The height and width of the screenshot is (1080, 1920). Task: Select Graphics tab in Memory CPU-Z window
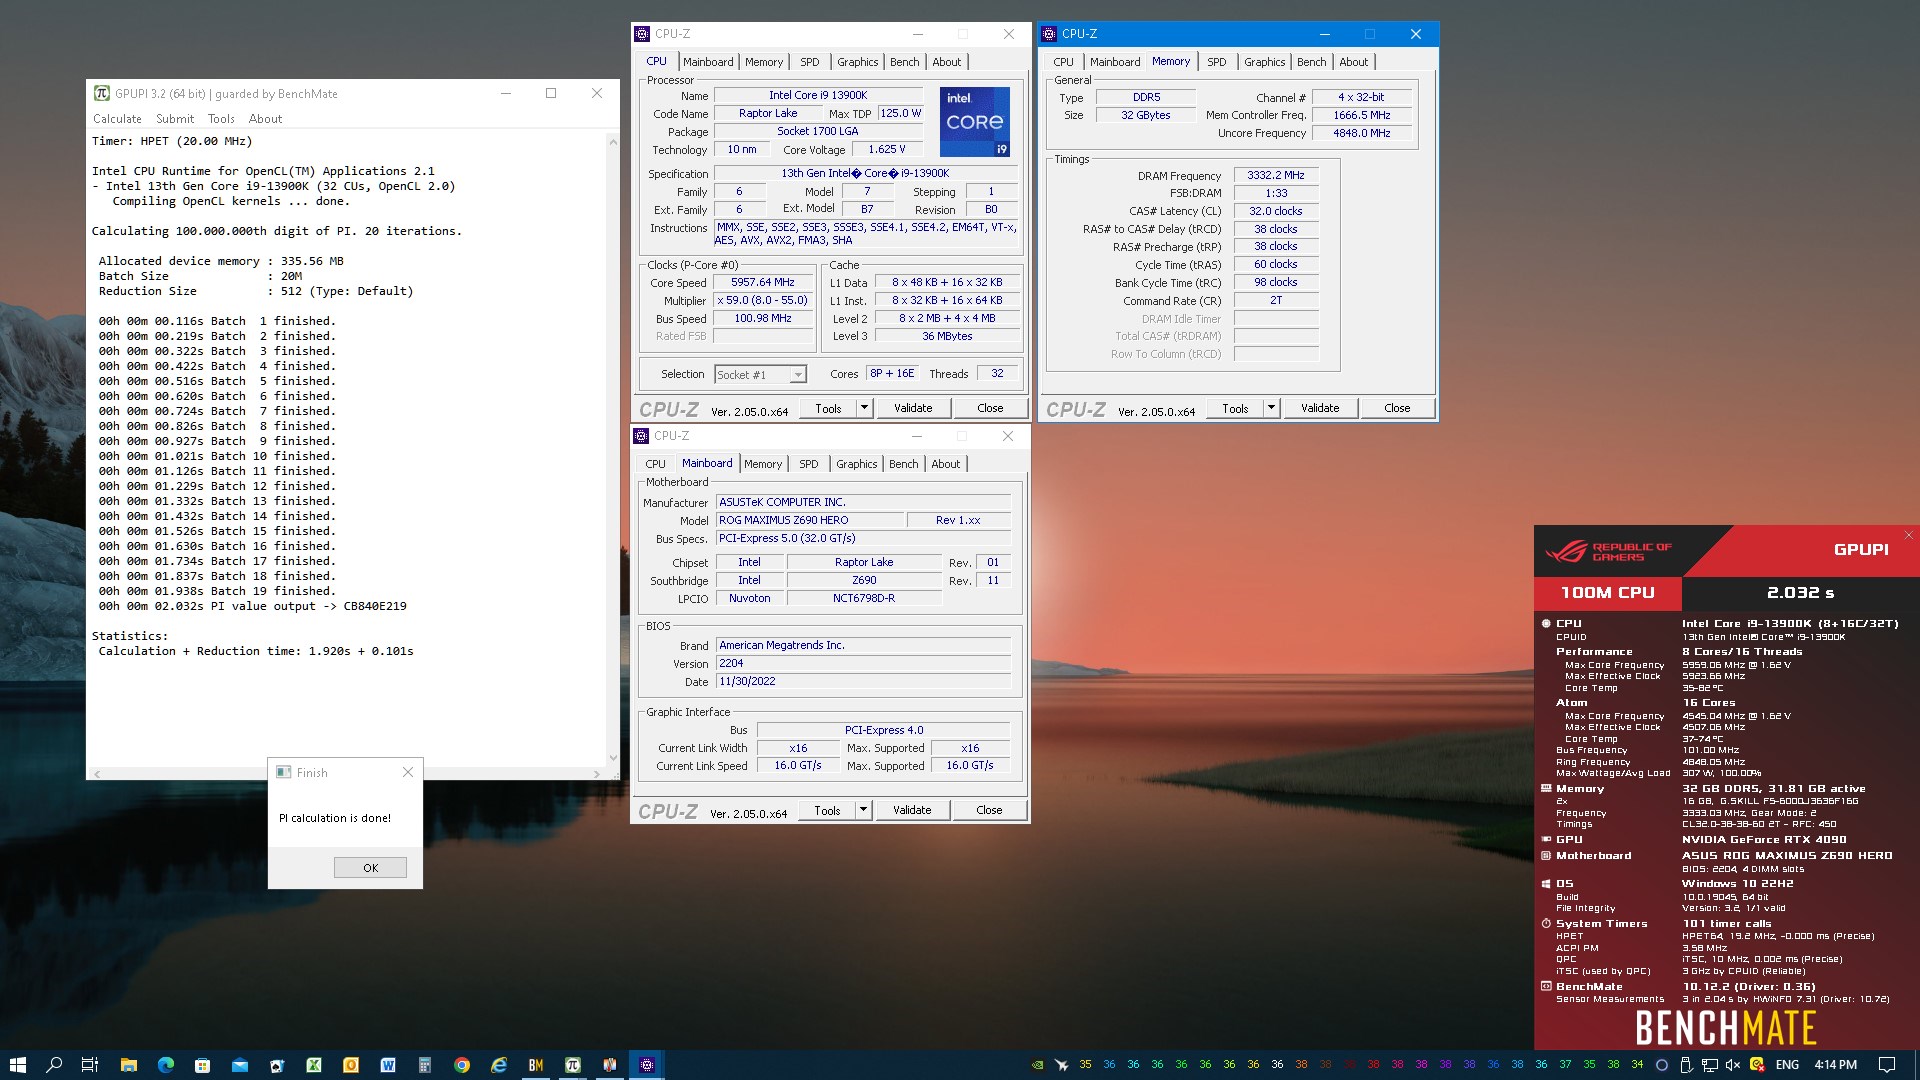1264,62
